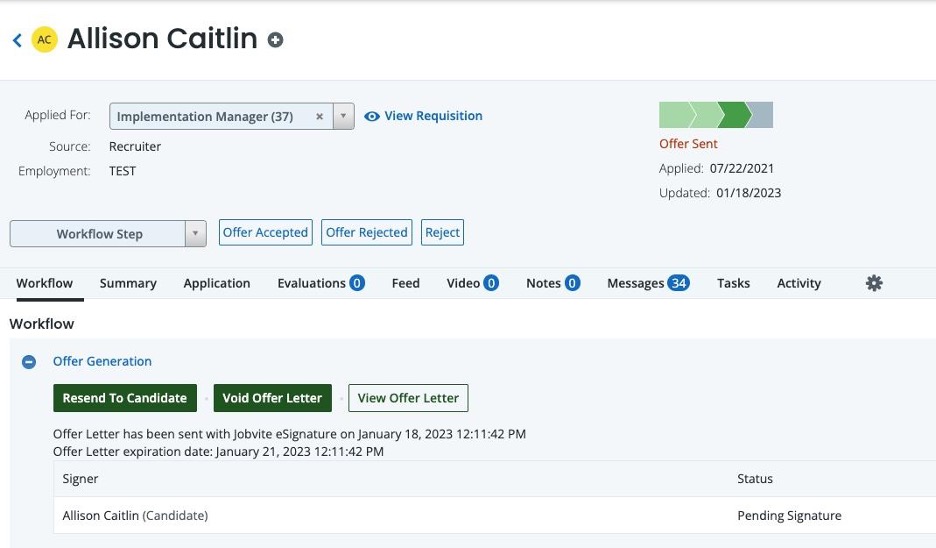Go to the Activity tab

(x=798, y=283)
